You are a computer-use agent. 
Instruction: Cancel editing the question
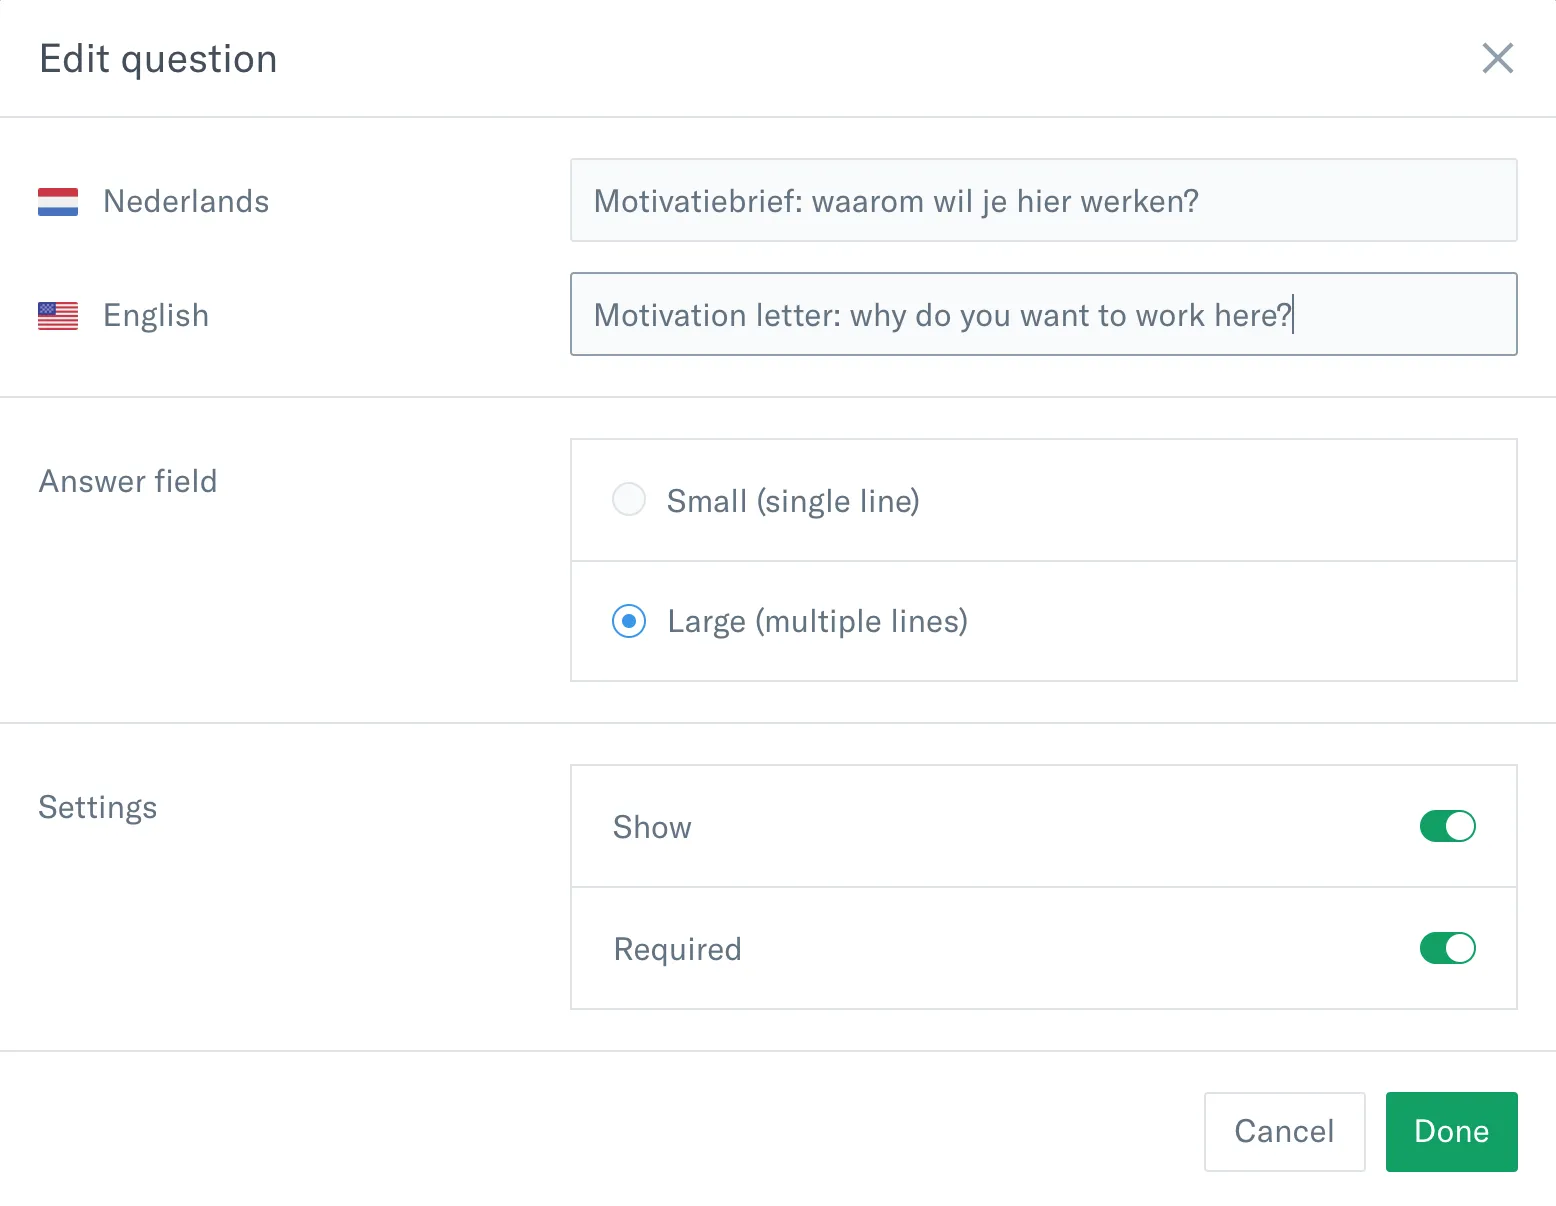1284,1131
